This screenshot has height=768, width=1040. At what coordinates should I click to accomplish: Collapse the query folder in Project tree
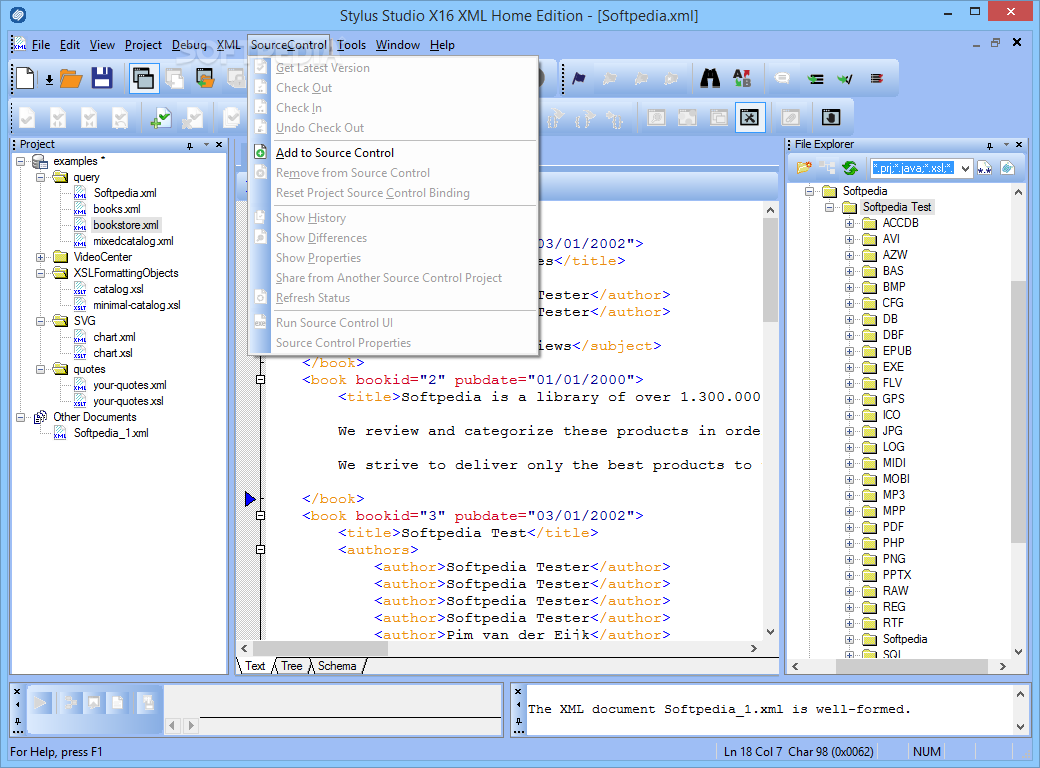(x=40, y=177)
